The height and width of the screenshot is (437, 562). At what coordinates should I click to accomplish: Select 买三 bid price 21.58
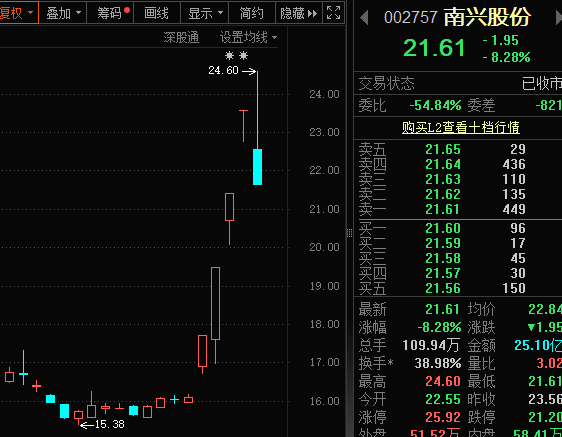pyautogui.click(x=443, y=258)
